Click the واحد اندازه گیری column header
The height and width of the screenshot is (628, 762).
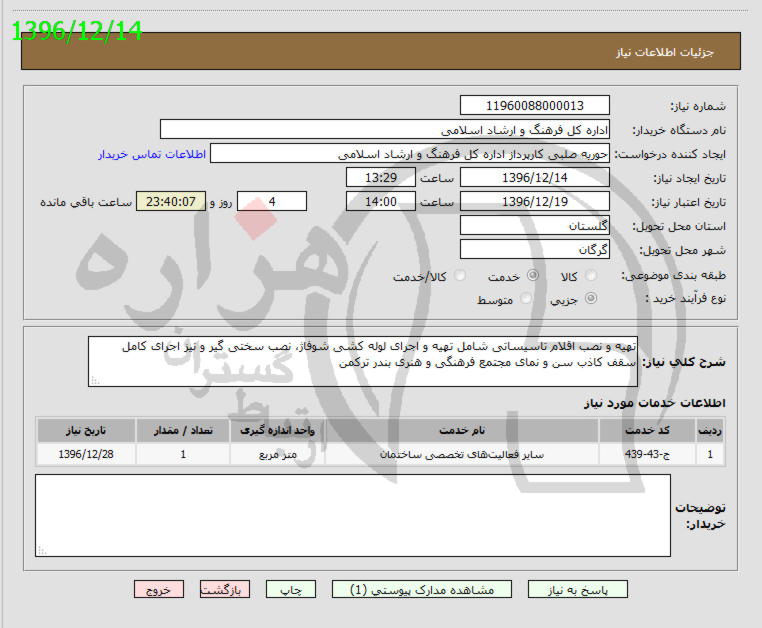coord(277,430)
